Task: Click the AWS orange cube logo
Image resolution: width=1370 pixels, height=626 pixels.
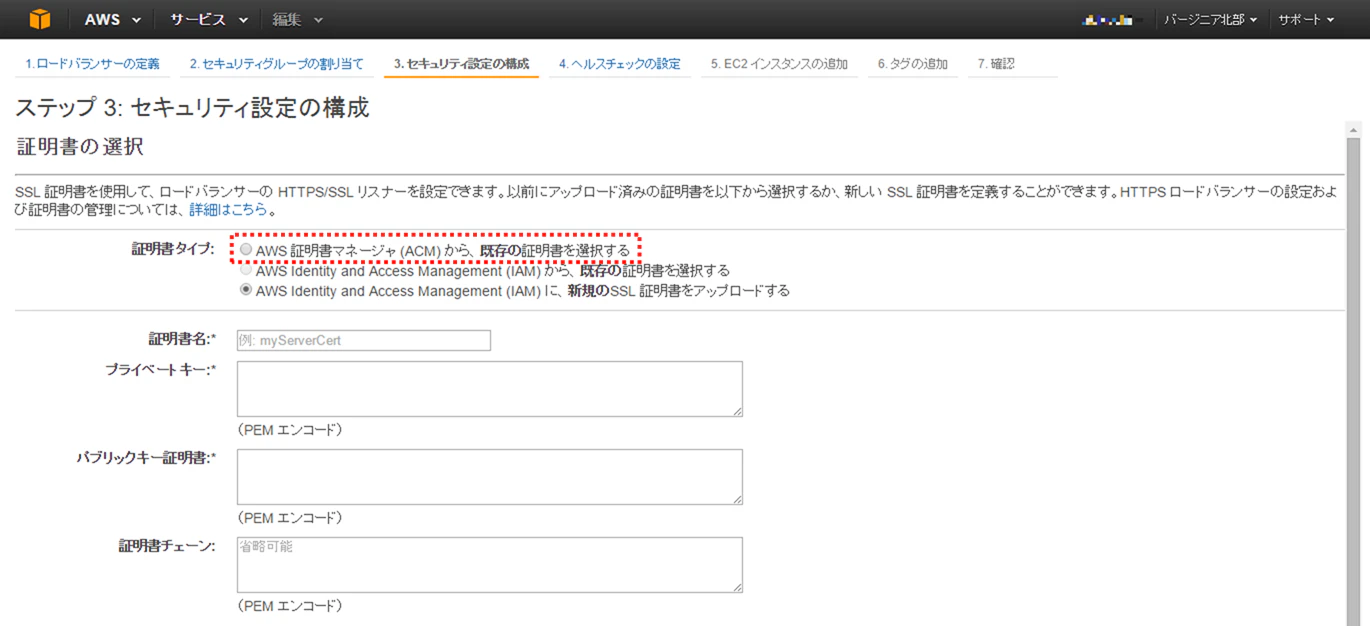Action: point(39,19)
